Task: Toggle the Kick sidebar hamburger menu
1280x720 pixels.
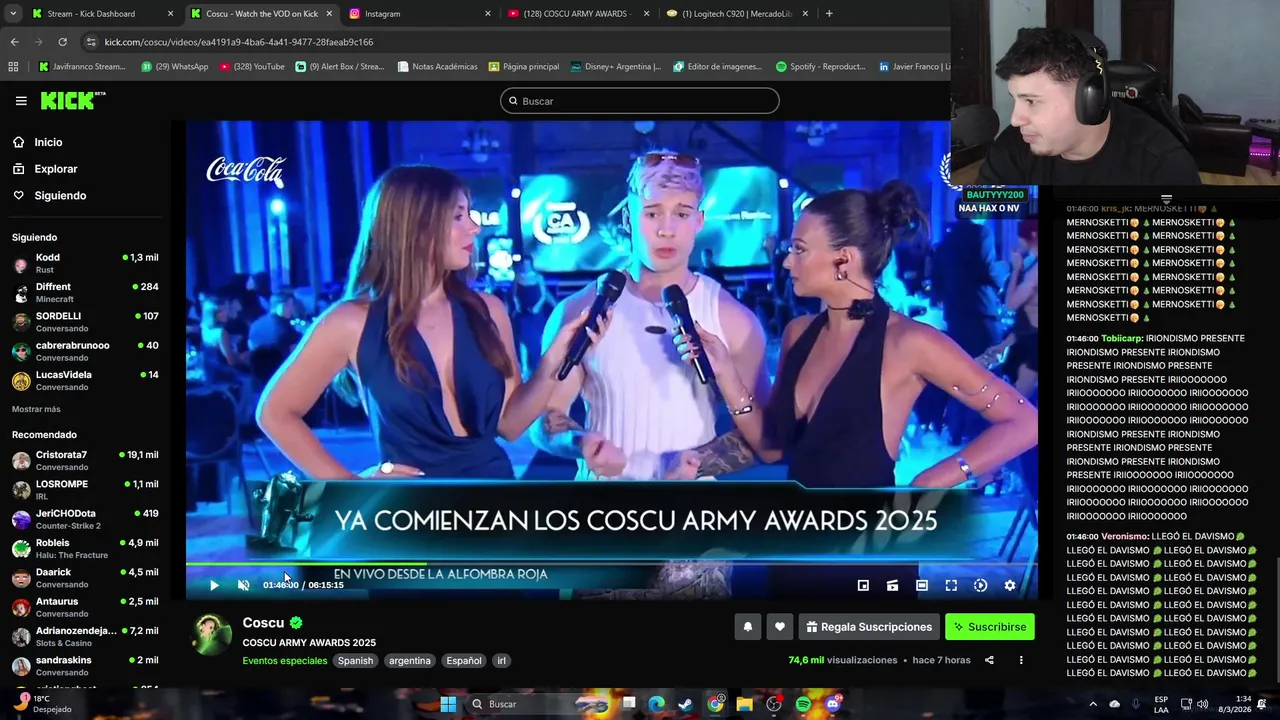Action: point(21,101)
